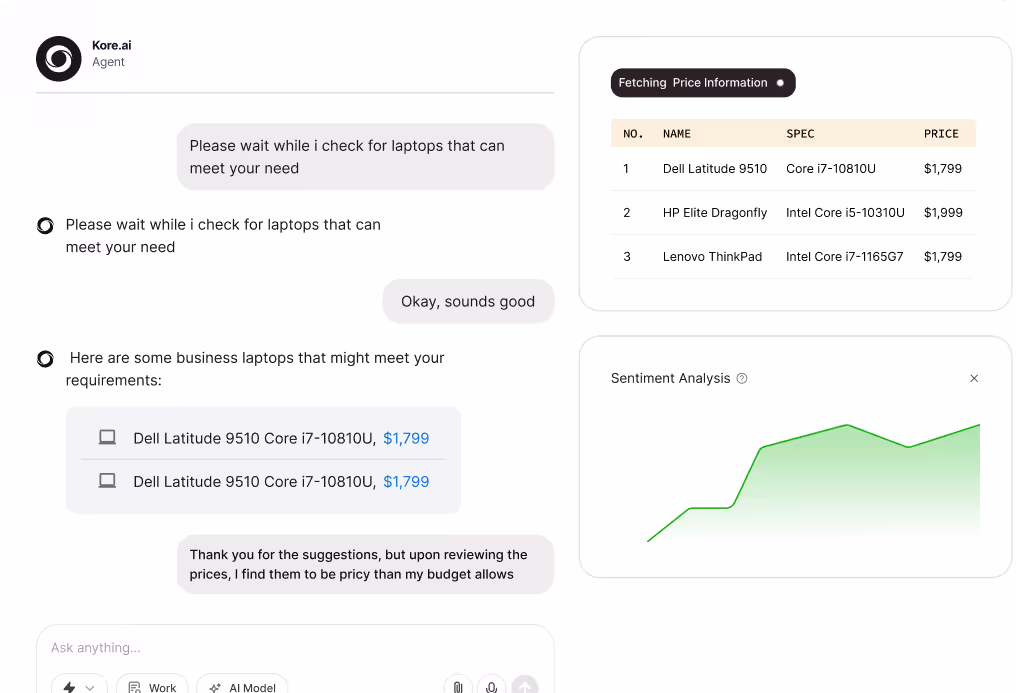Viewport: 1016px width, 693px height.
Task: Click the $1,799 price in Lenovo ThinkPad row
Action: 943,256
